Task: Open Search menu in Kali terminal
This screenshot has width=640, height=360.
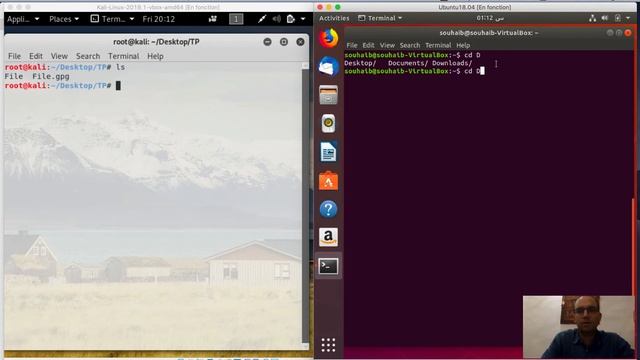Action: [x=88, y=56]
